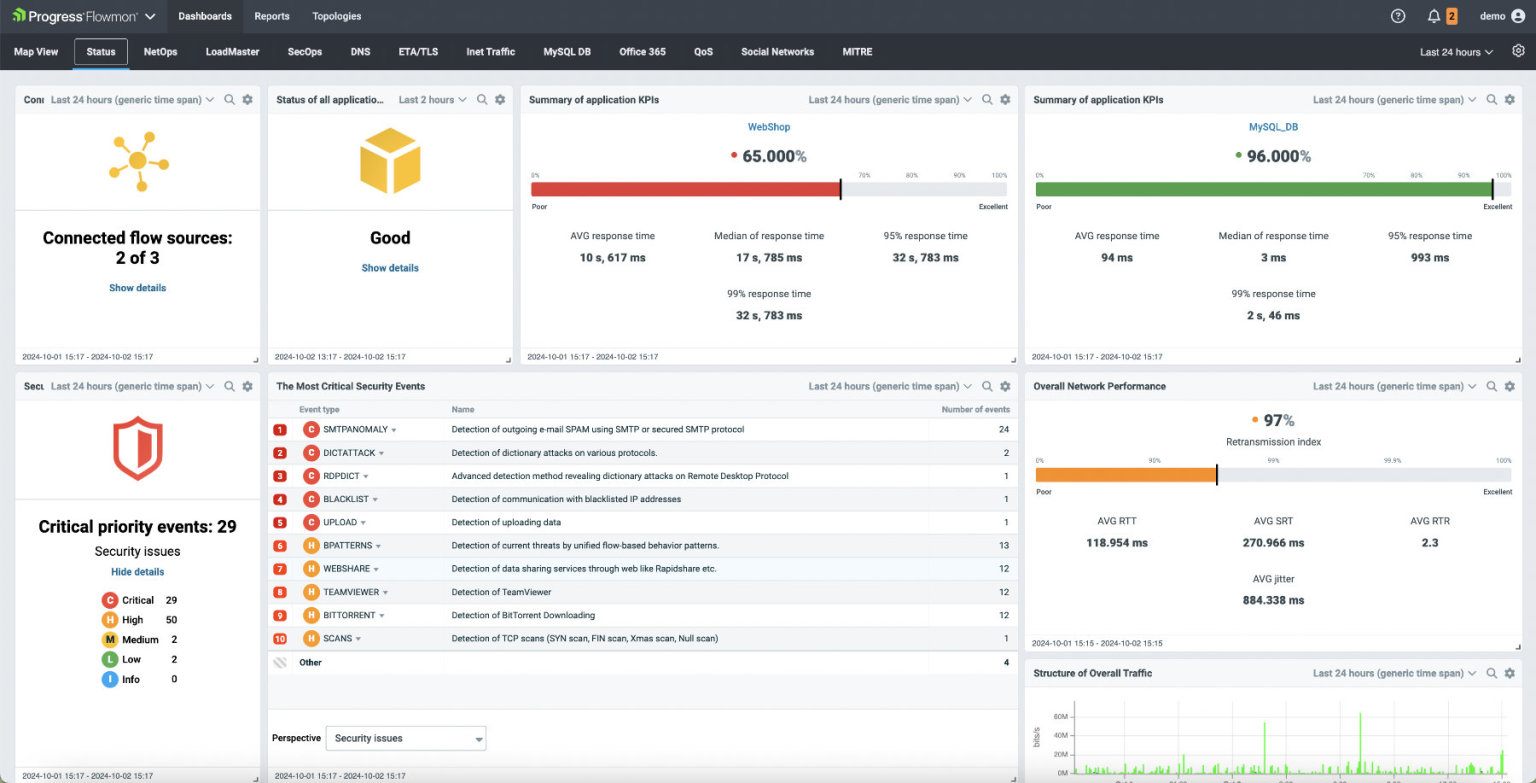Open search on the WebShop KPI widget magnifier
Viewport: 1536px width, 783px height.
coord(987,100)
